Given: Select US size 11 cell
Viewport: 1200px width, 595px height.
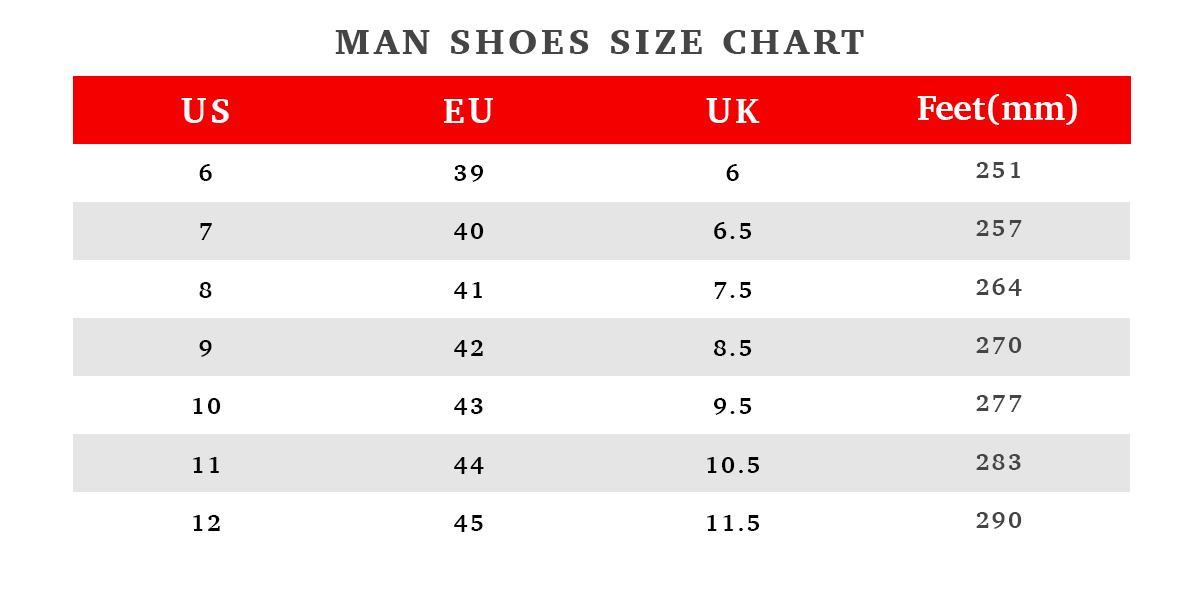Looking at the screenshot, I should [206, 465].
